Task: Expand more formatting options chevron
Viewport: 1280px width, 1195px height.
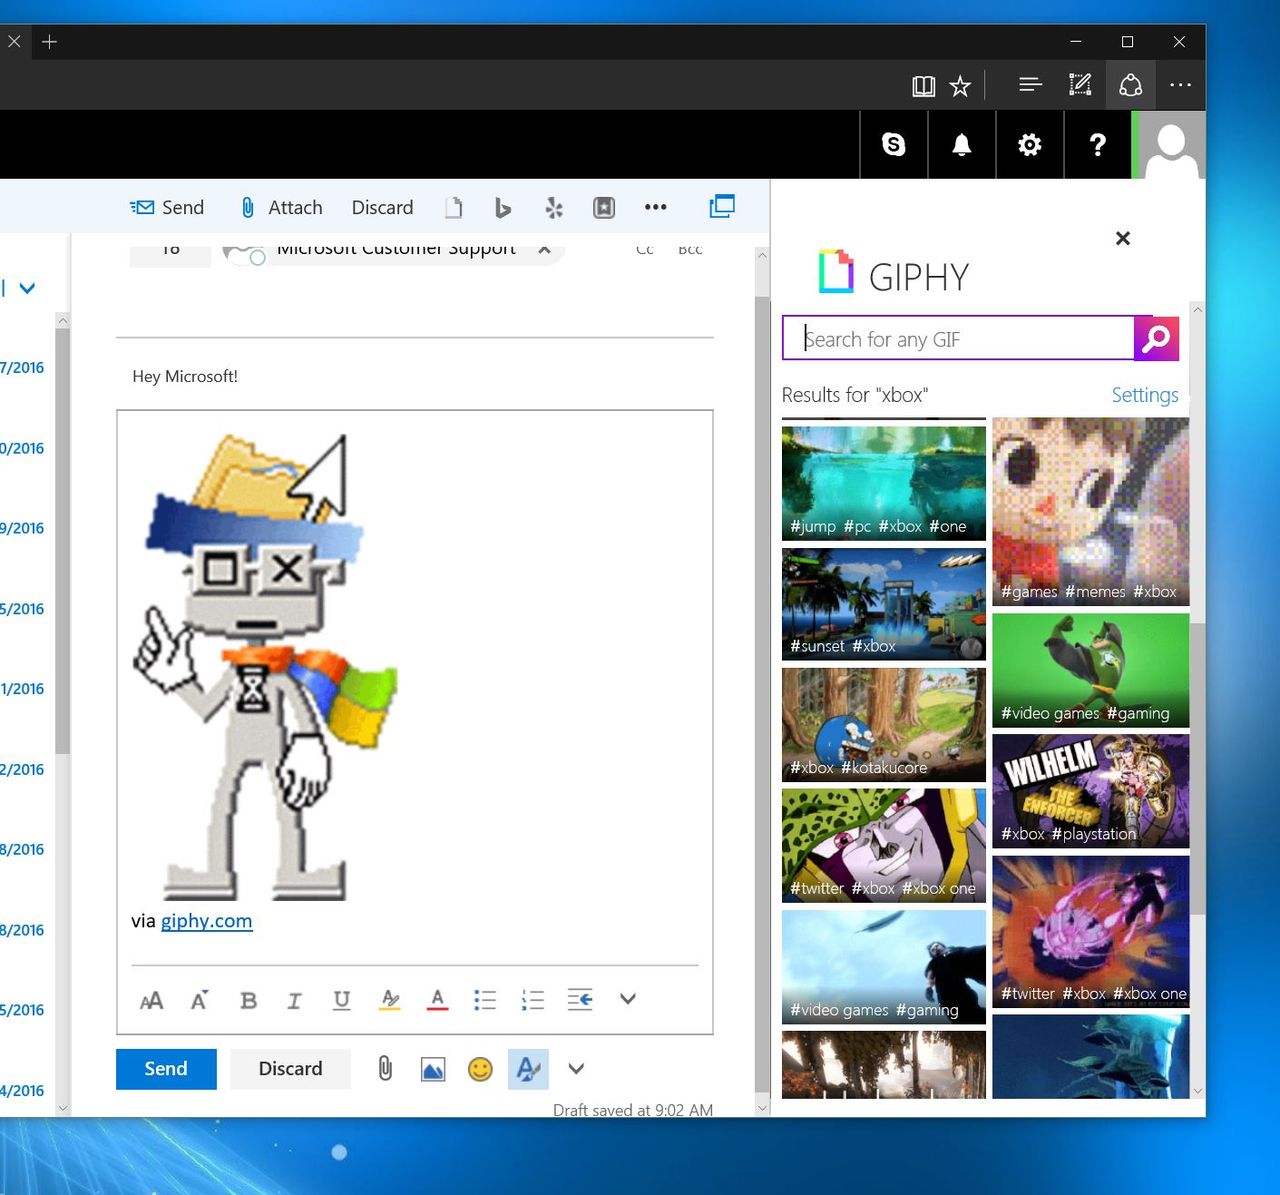Action: point(628,999)
